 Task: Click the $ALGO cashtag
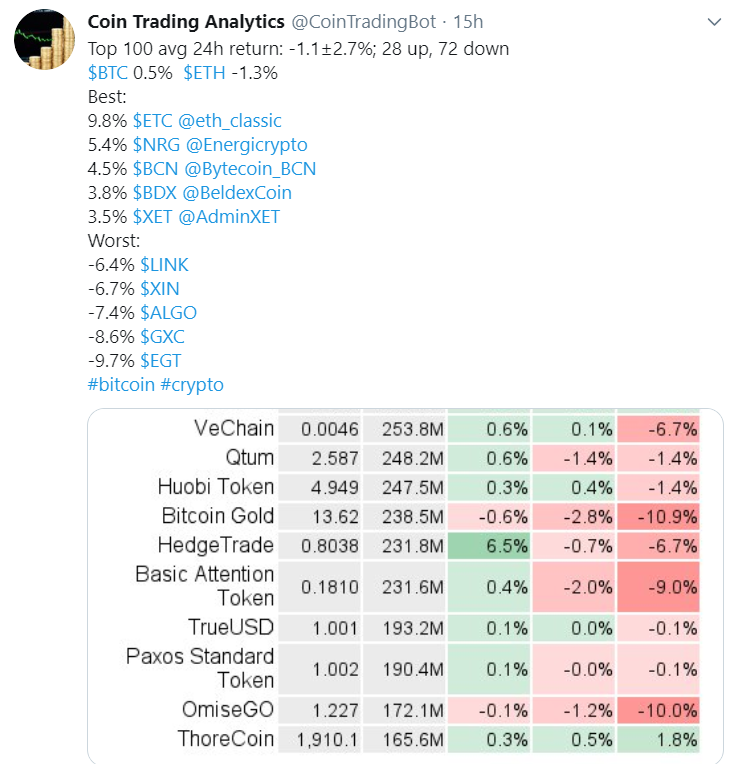click(168, 313)
